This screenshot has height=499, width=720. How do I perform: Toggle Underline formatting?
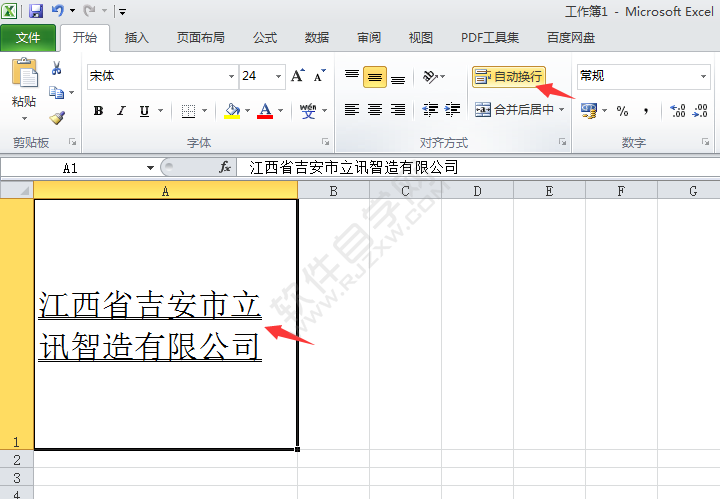tap(144, 111)
